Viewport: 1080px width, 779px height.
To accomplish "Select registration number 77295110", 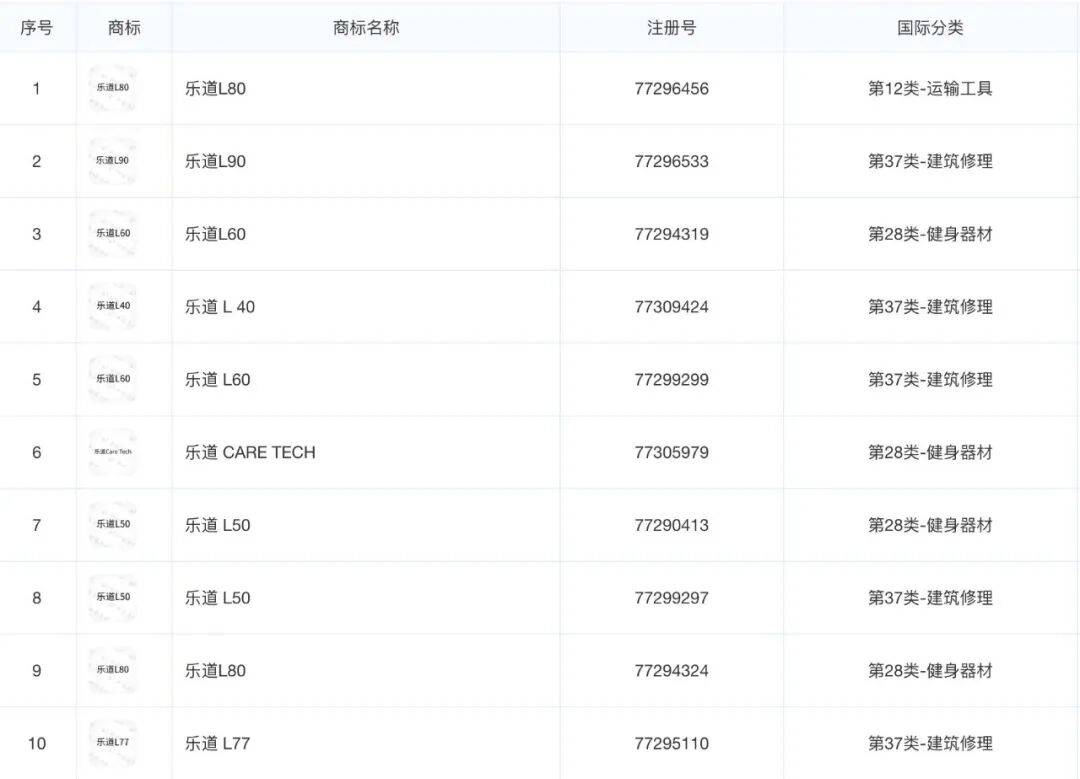I will click(672, 743).
